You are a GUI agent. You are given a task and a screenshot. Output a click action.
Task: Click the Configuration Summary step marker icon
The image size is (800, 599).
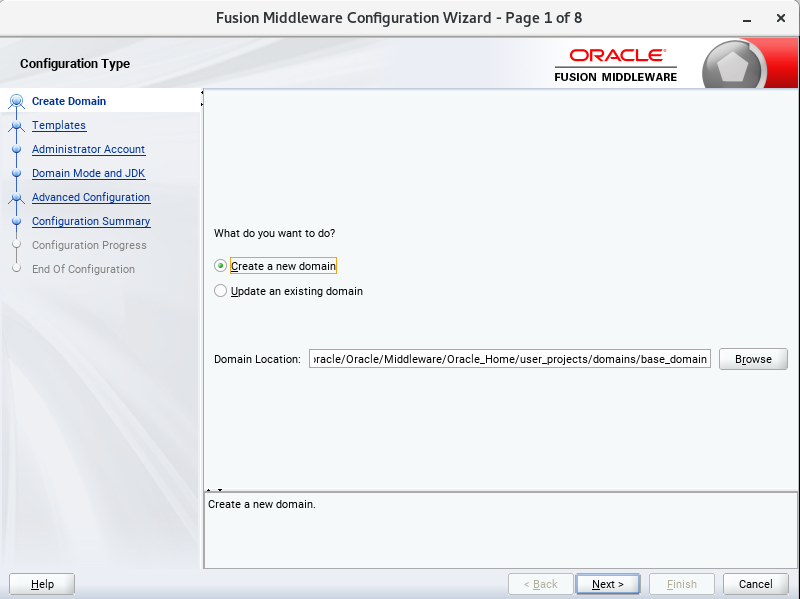pyautogui.click(x=16, y=221)
